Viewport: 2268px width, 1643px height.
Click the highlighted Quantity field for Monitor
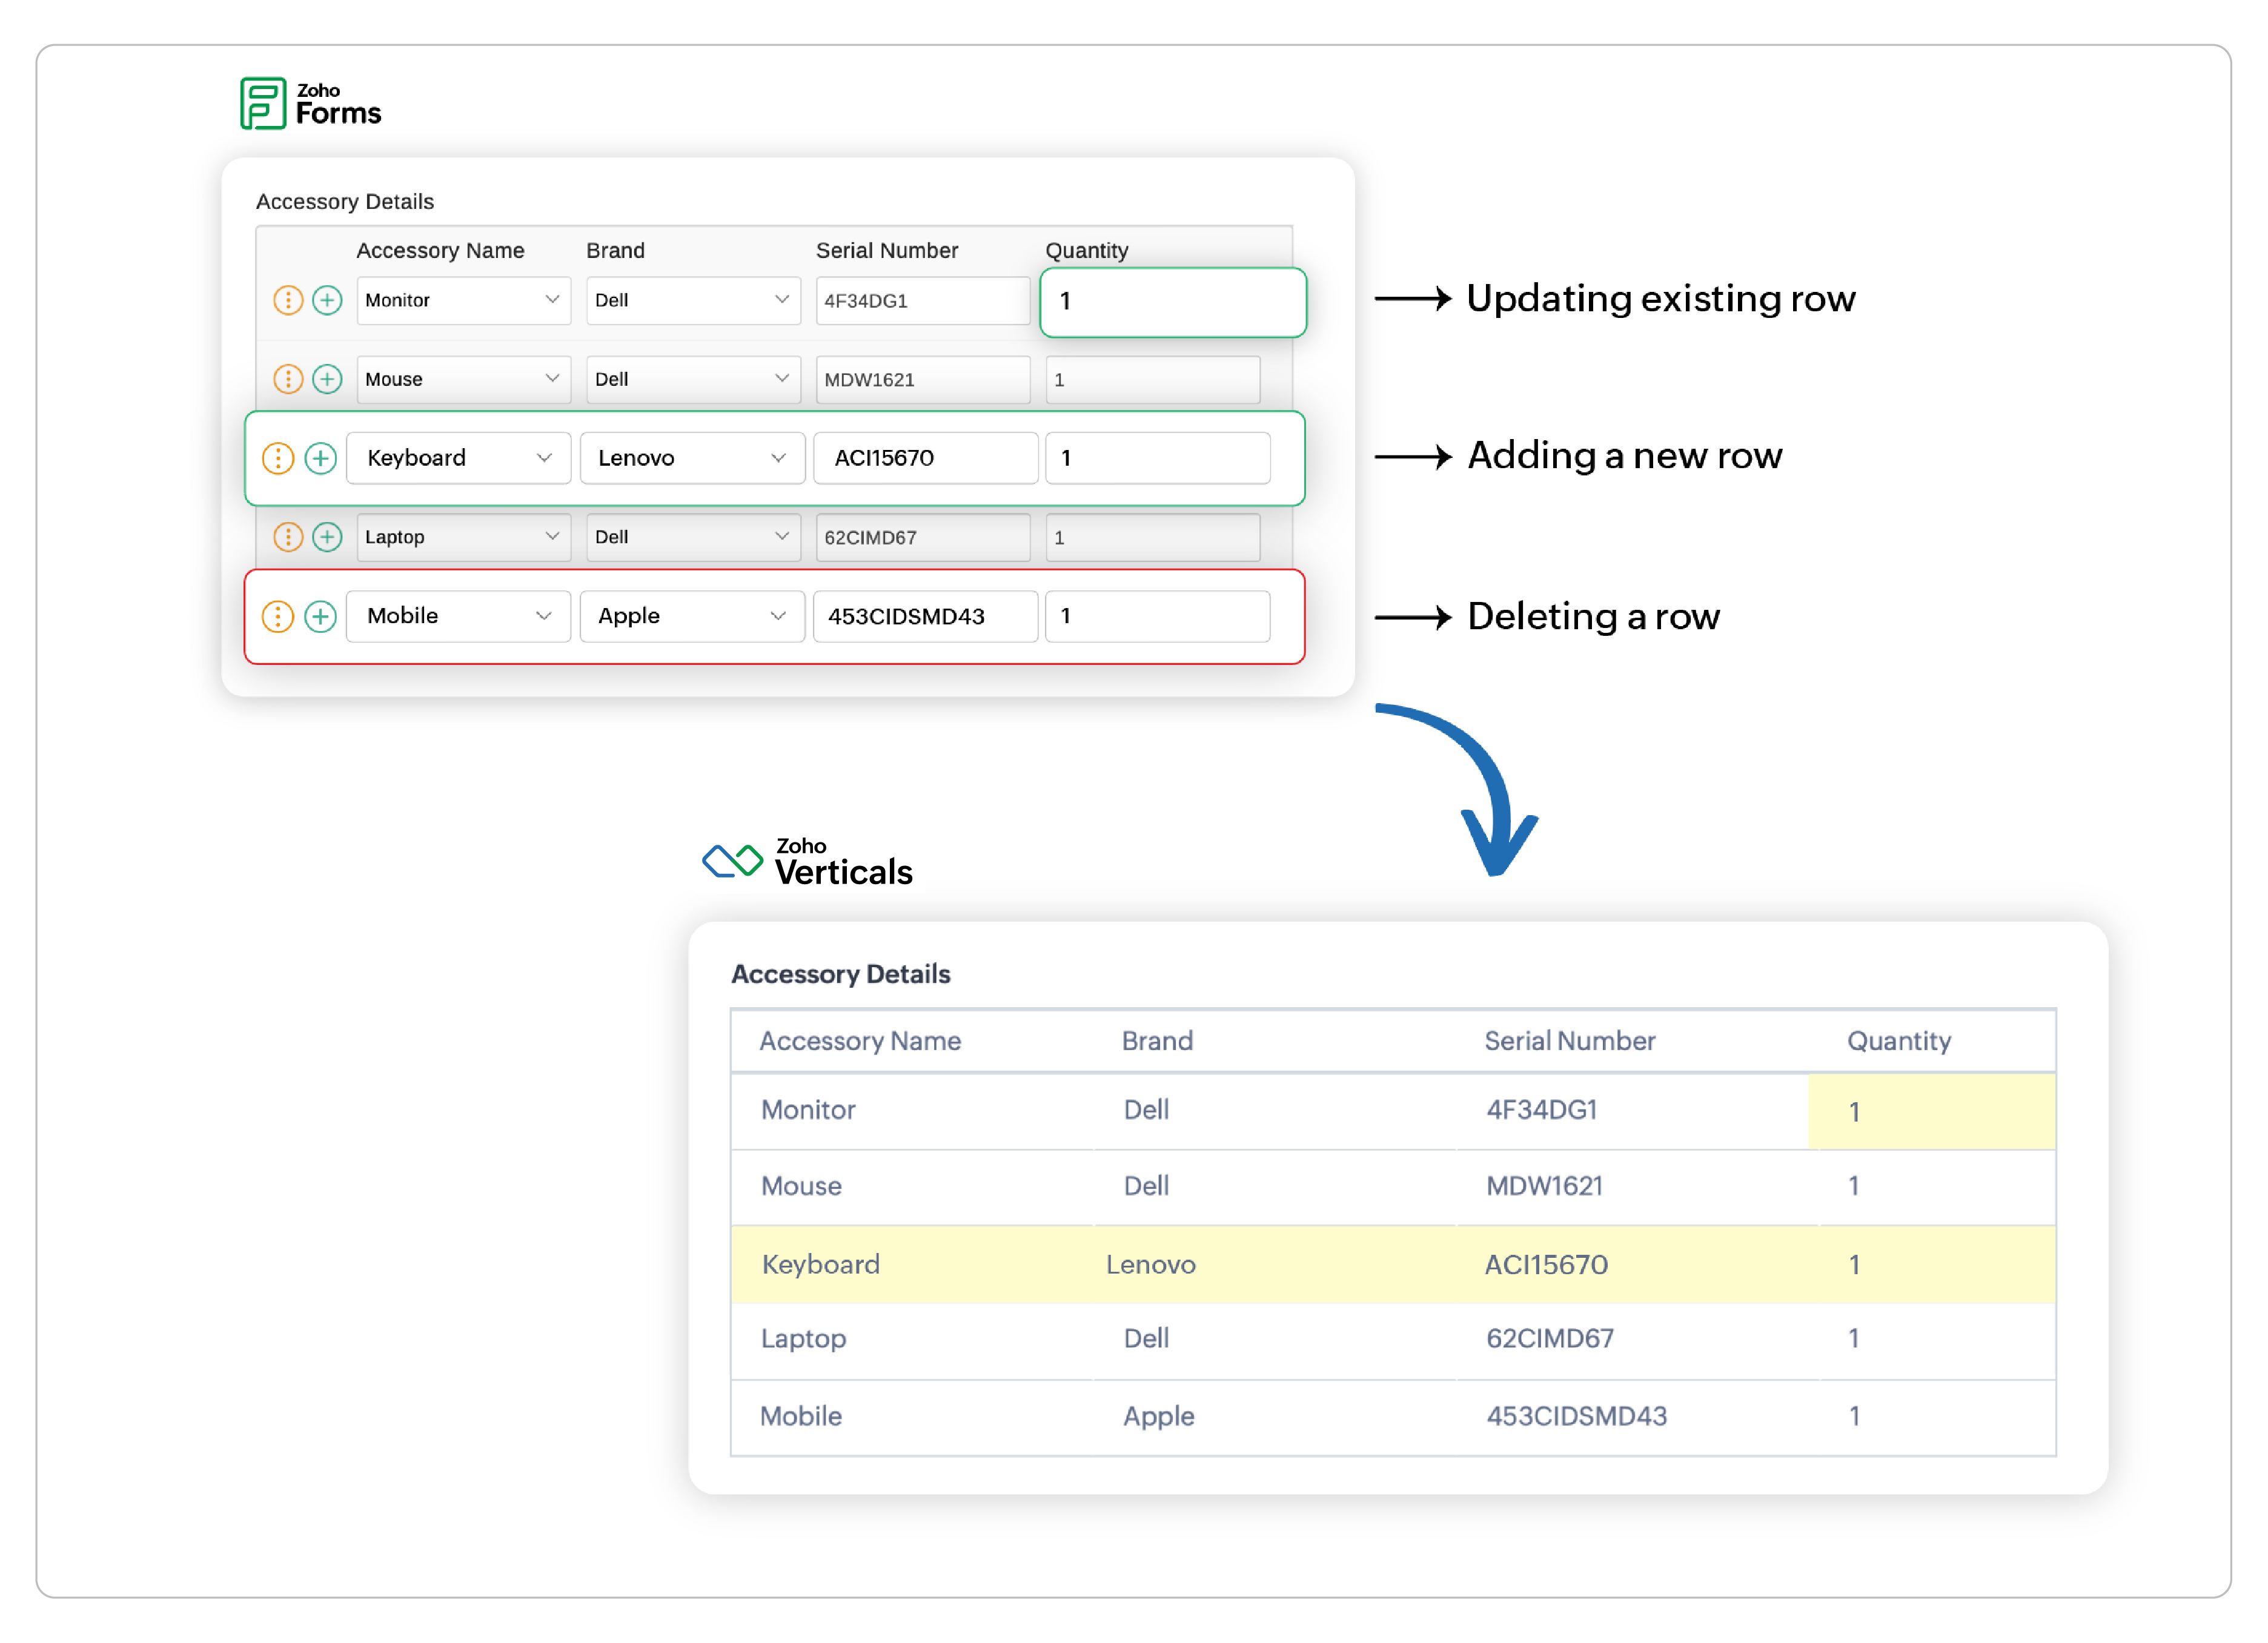click(x=1172, y=302)
